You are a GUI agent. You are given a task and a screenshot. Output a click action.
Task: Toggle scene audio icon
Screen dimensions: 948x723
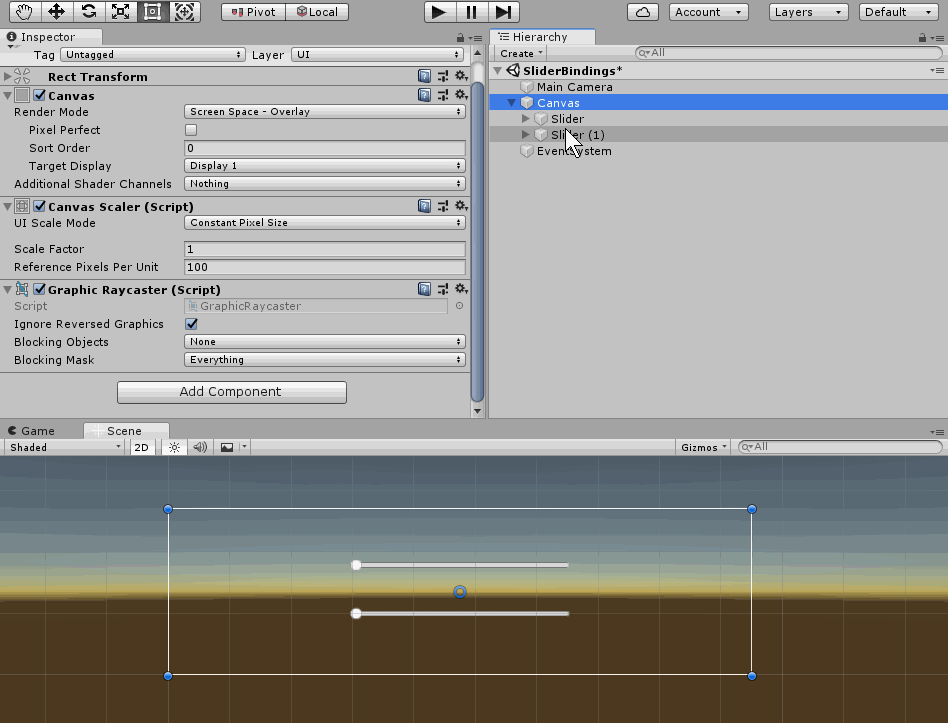[200, 447]
